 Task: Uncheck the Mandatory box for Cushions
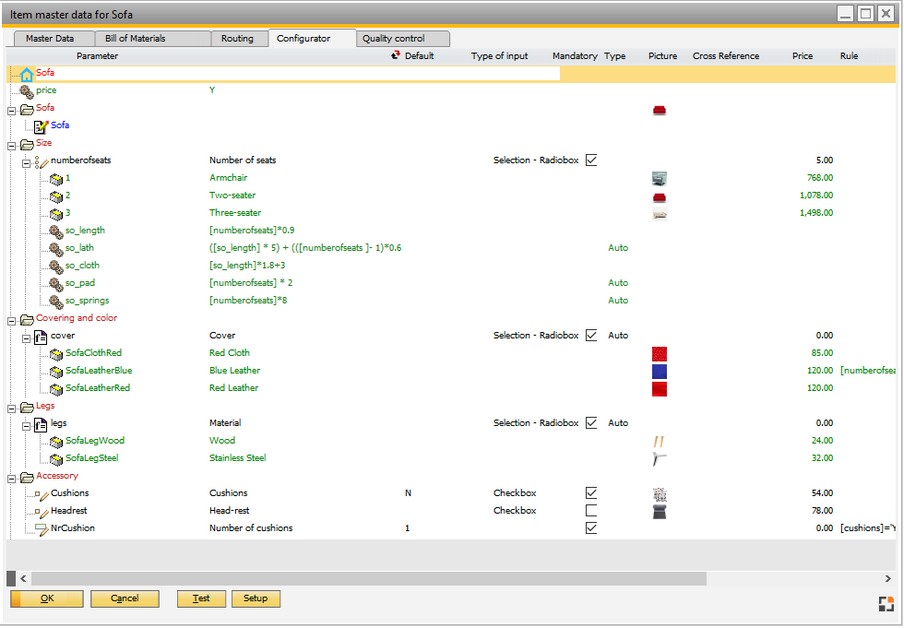tap(591, 492)
